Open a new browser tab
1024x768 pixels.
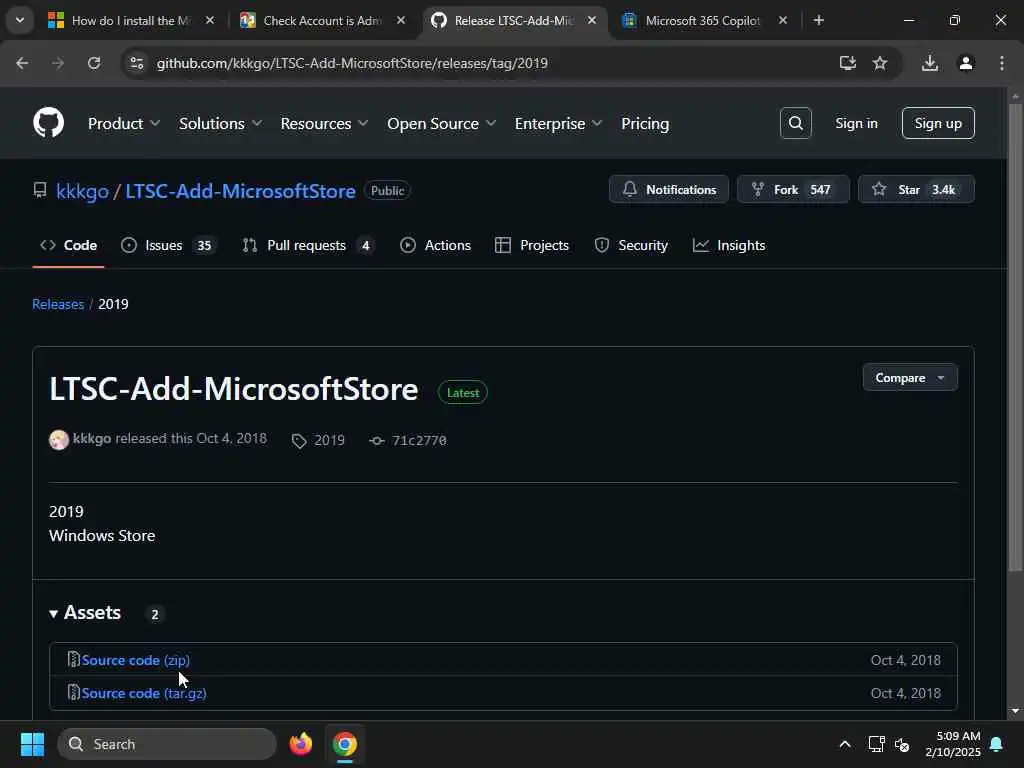tap(818, 20)
